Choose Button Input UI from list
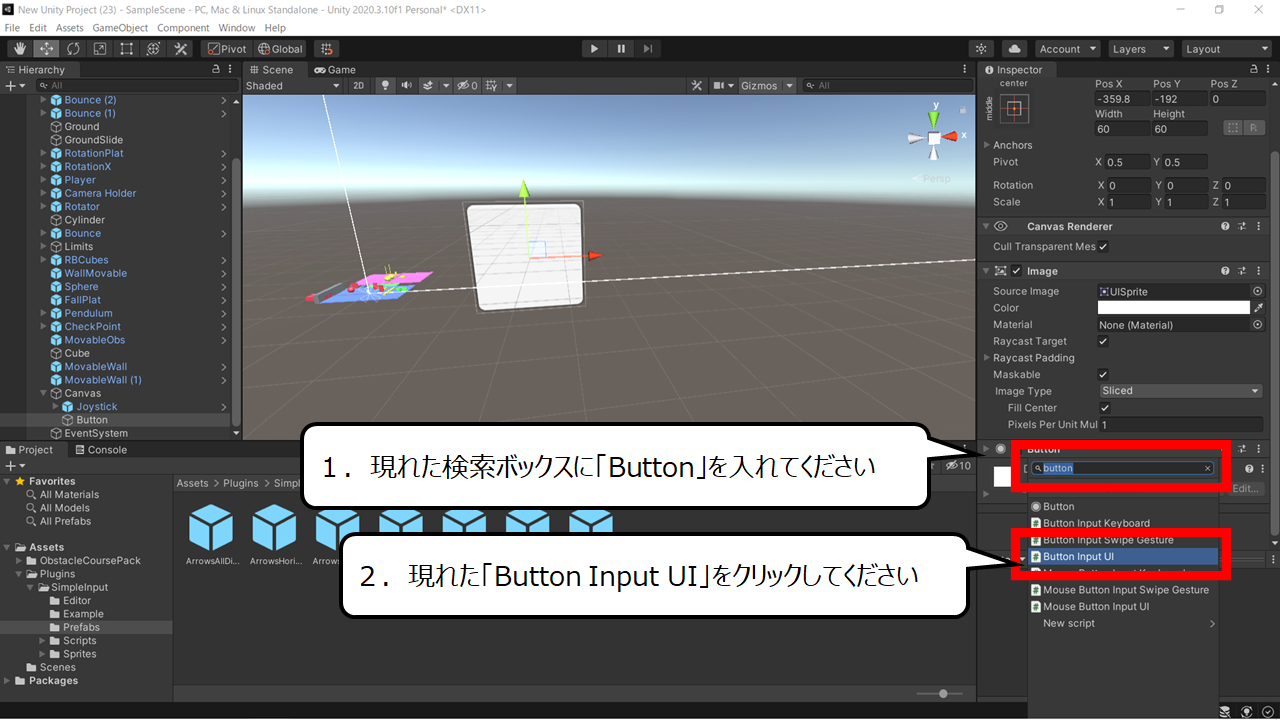The width and height of the screenshot is (1280, 720). point(1123,557)
